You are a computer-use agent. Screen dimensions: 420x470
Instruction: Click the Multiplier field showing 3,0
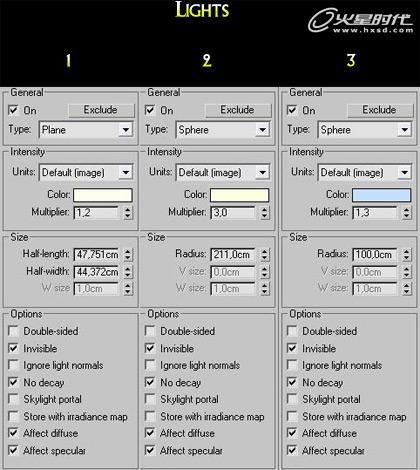[x=233, y=212]
